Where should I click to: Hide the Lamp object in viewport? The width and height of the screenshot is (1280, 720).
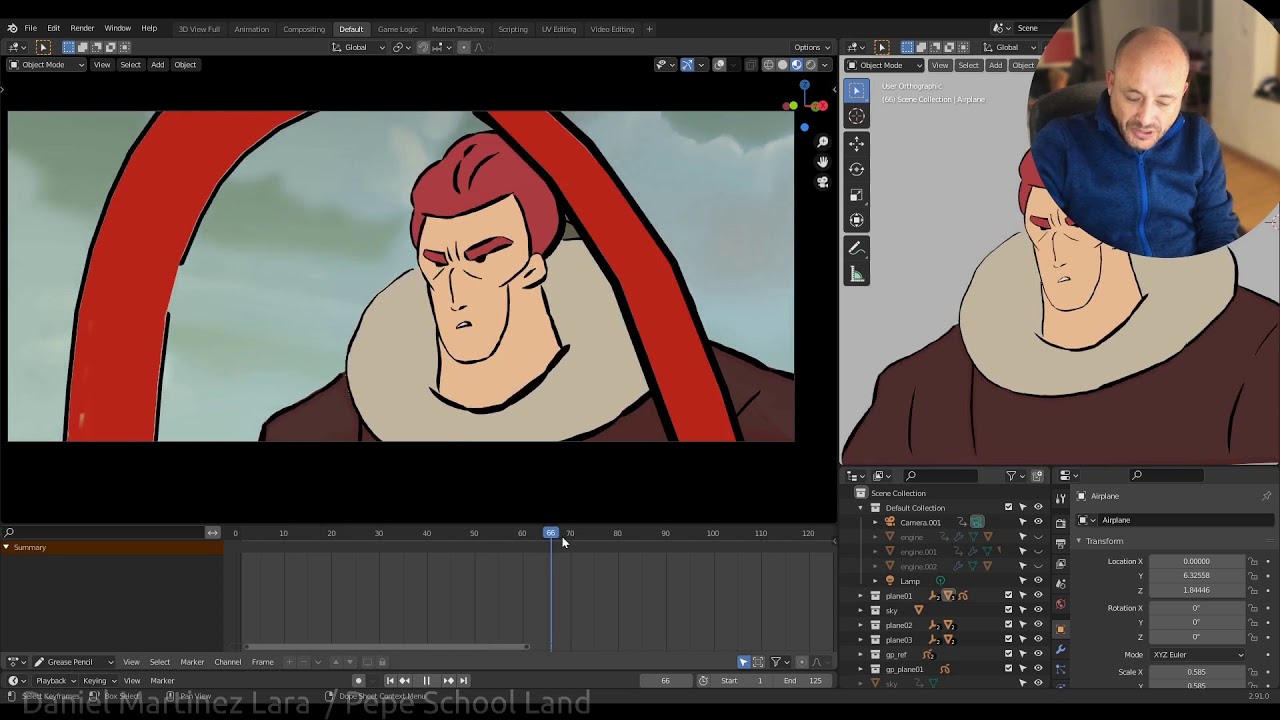coord(1037,581)
